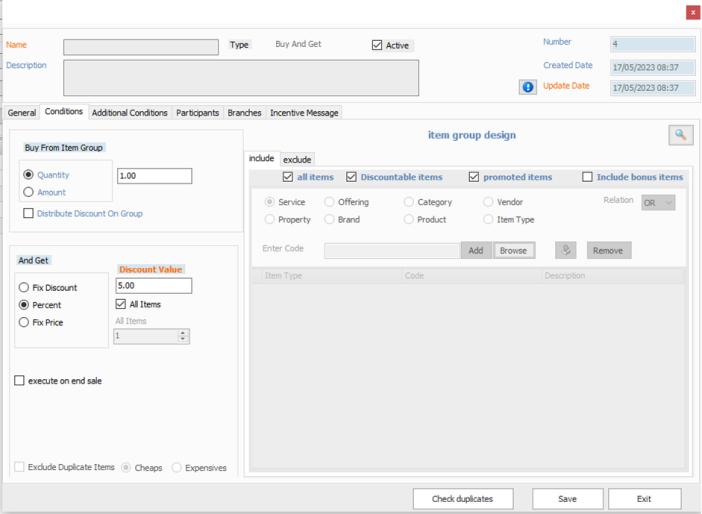702x514 pixels.
Task: Click the gray icon button left of Remove
Action: tap(565, 250)
